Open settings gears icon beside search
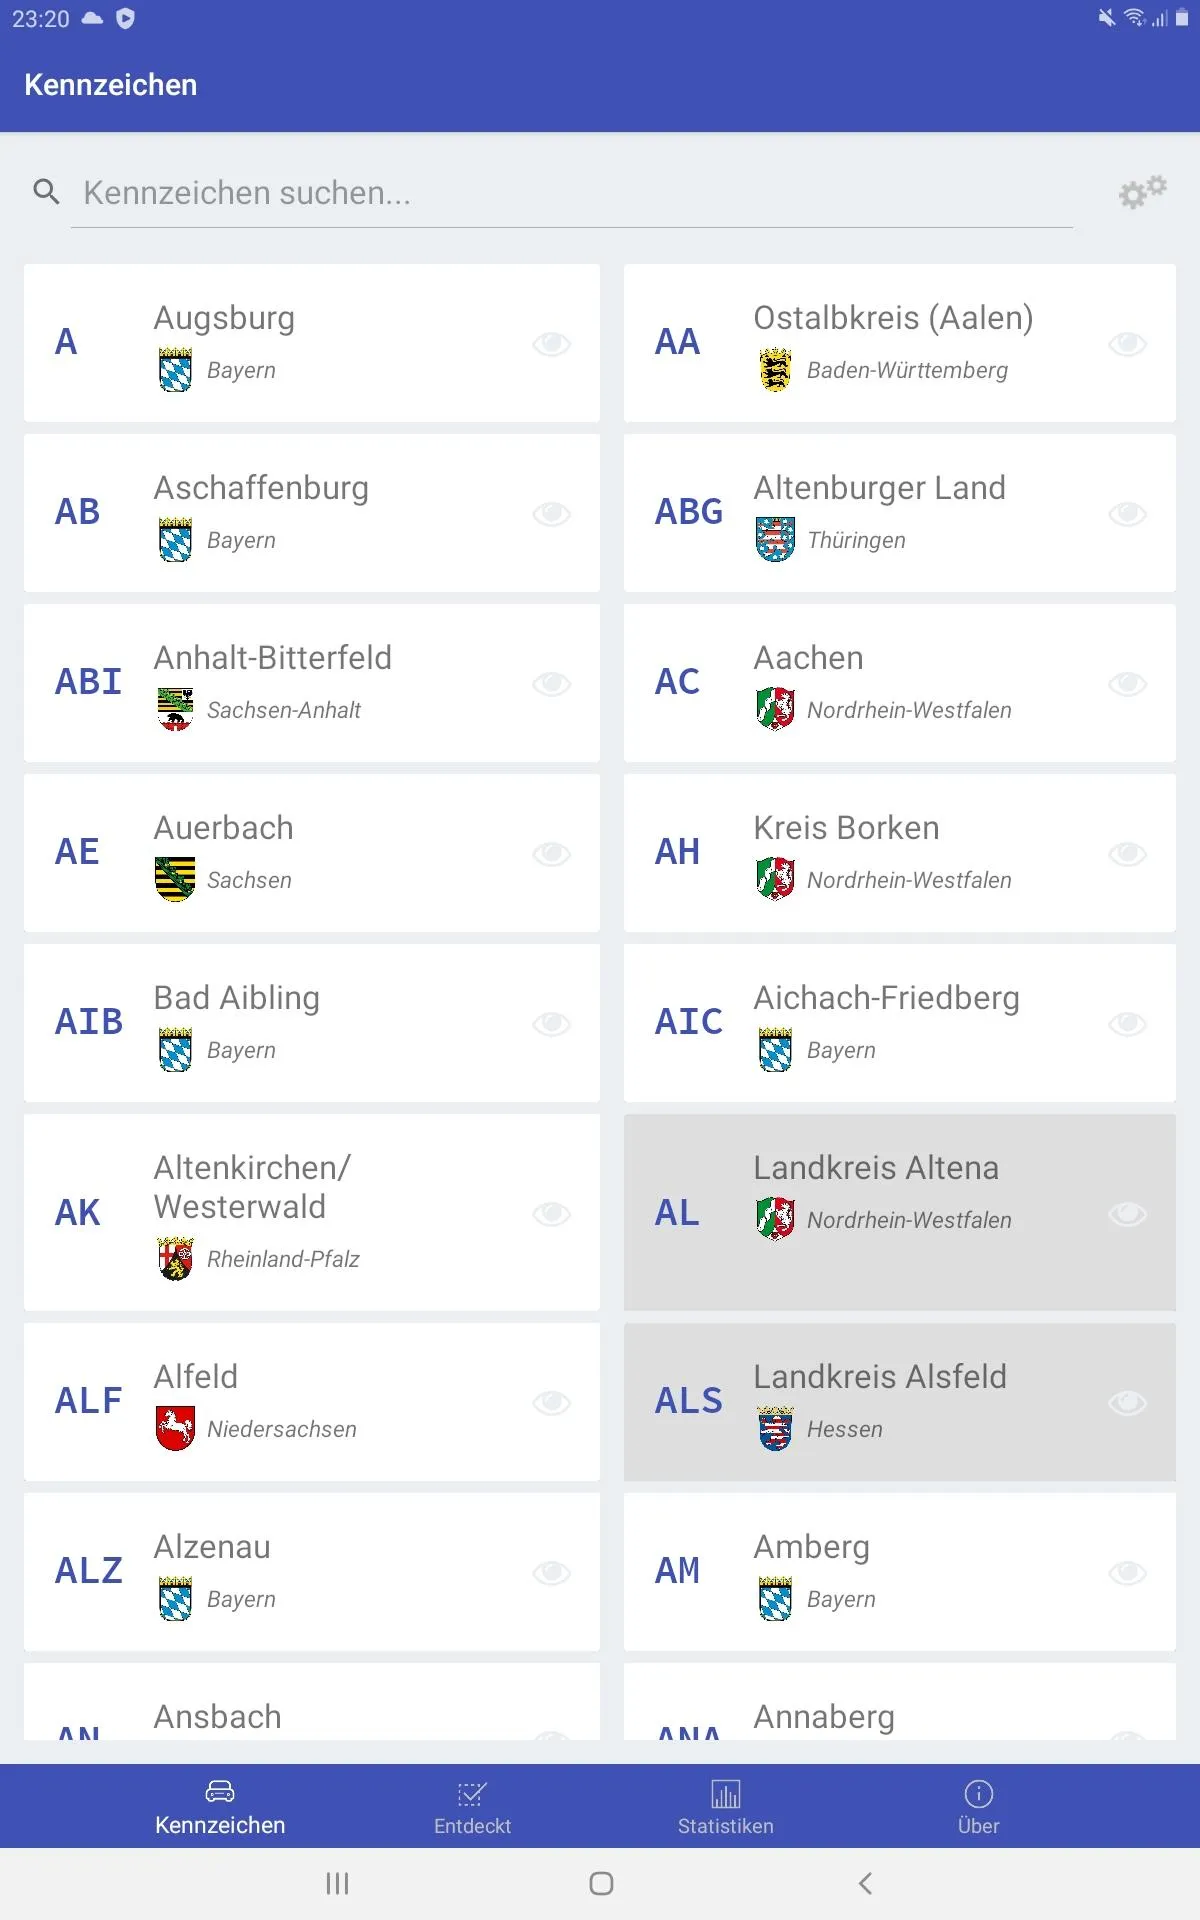The height and width of the screenshot is (1920, 1200). (x=1142, y=192)
